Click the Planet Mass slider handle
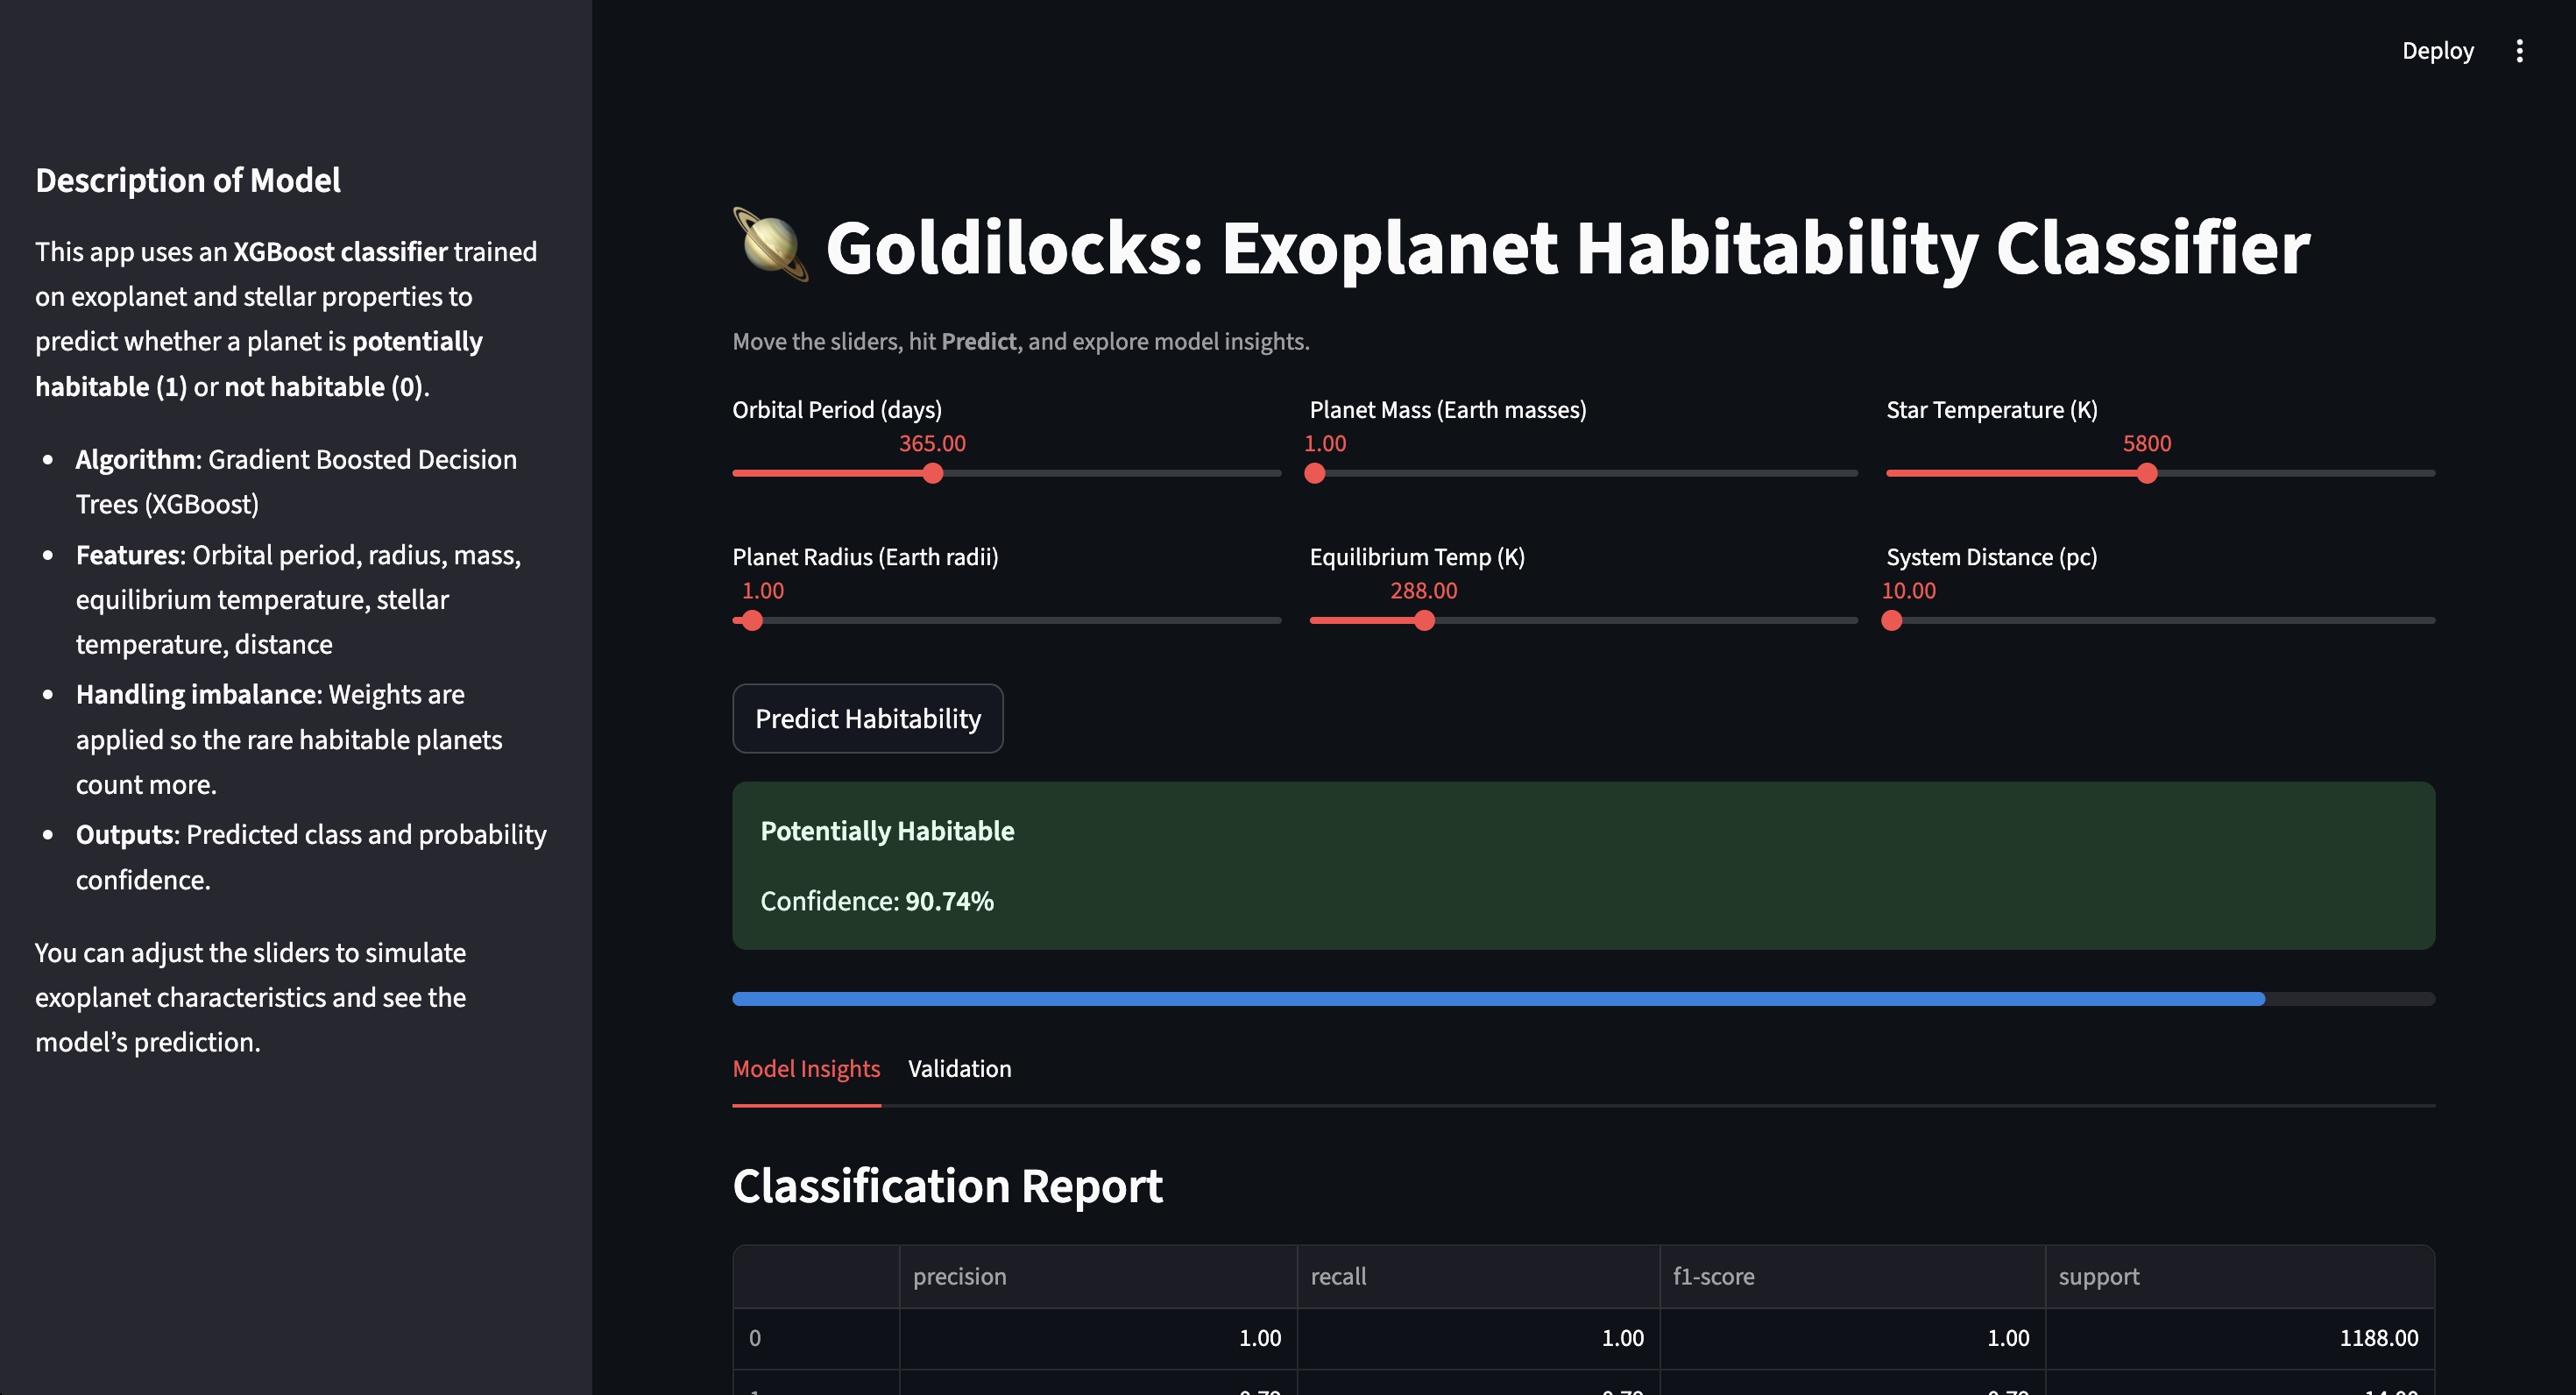Image resolution: width=2576 pixels, height=1395 pixels. (1315, 473)
